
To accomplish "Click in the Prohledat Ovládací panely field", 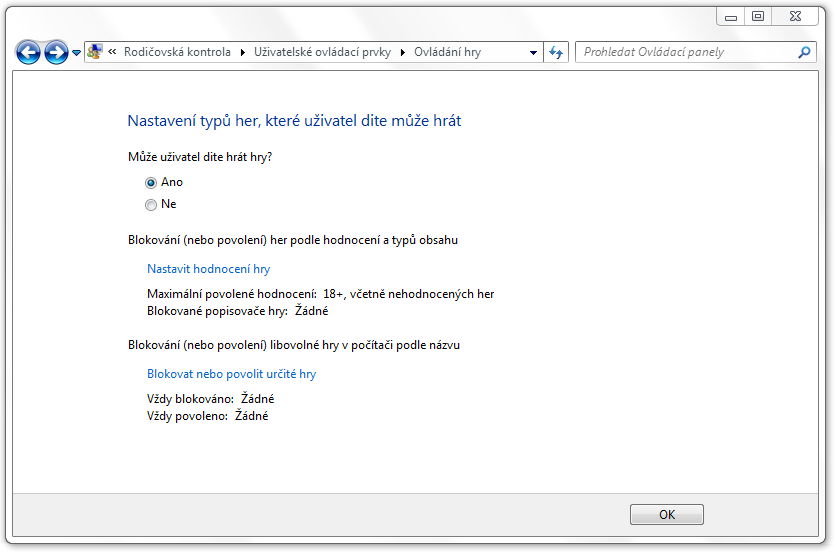I will pyautogui.click(x=686, y=52).
